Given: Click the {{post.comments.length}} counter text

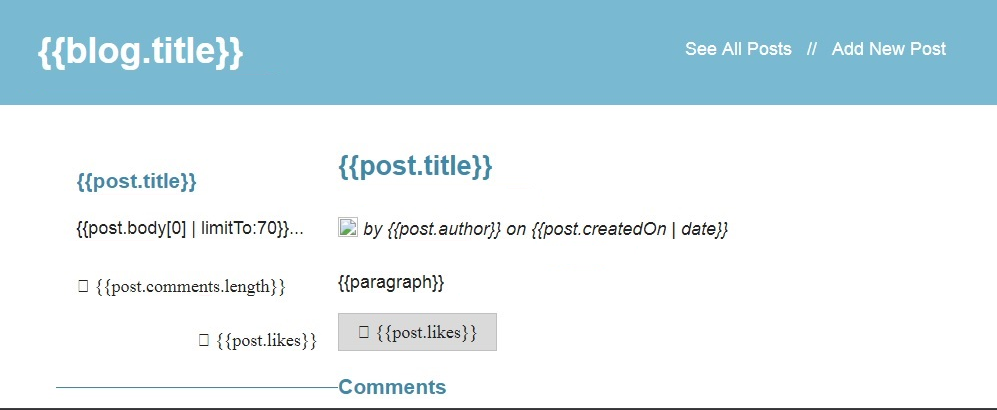Looking at the screenshot, I should pyautogui.click(x=190, y=287).
